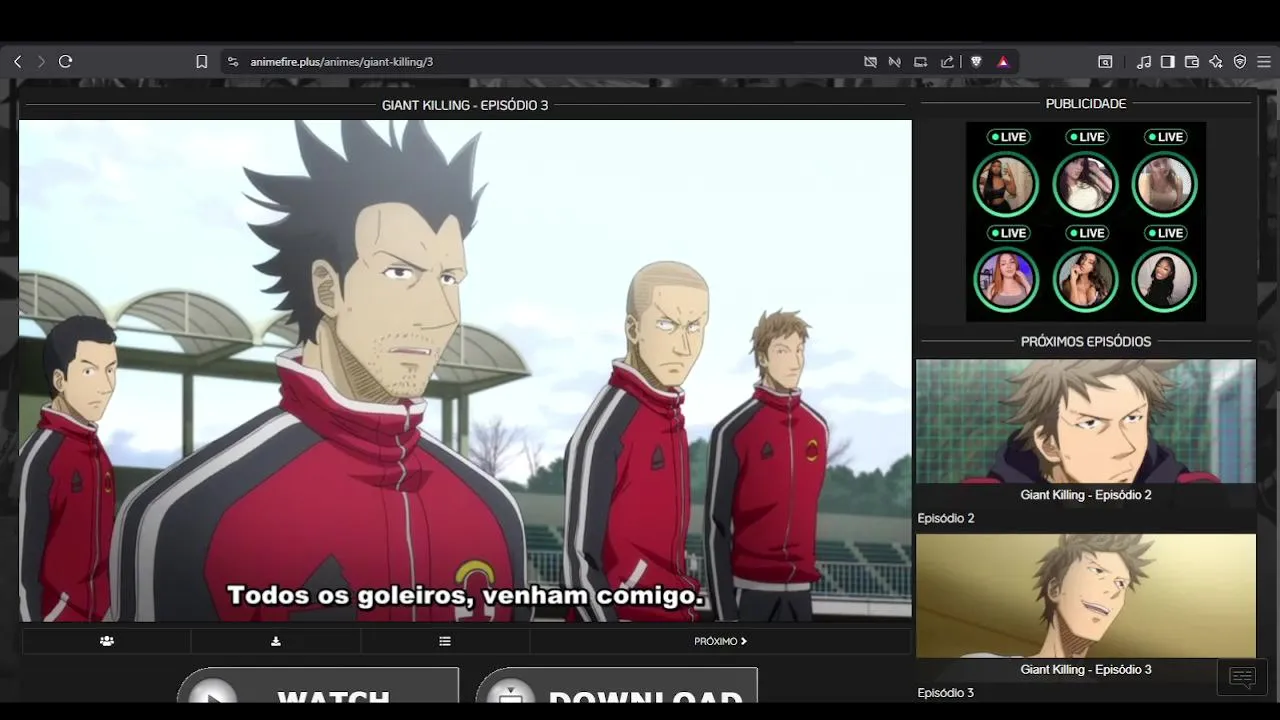The height and width of the screenshot is (720, 1280).
Task: Open the Brave Playlist music note icon
Action: click(1144, 62)
